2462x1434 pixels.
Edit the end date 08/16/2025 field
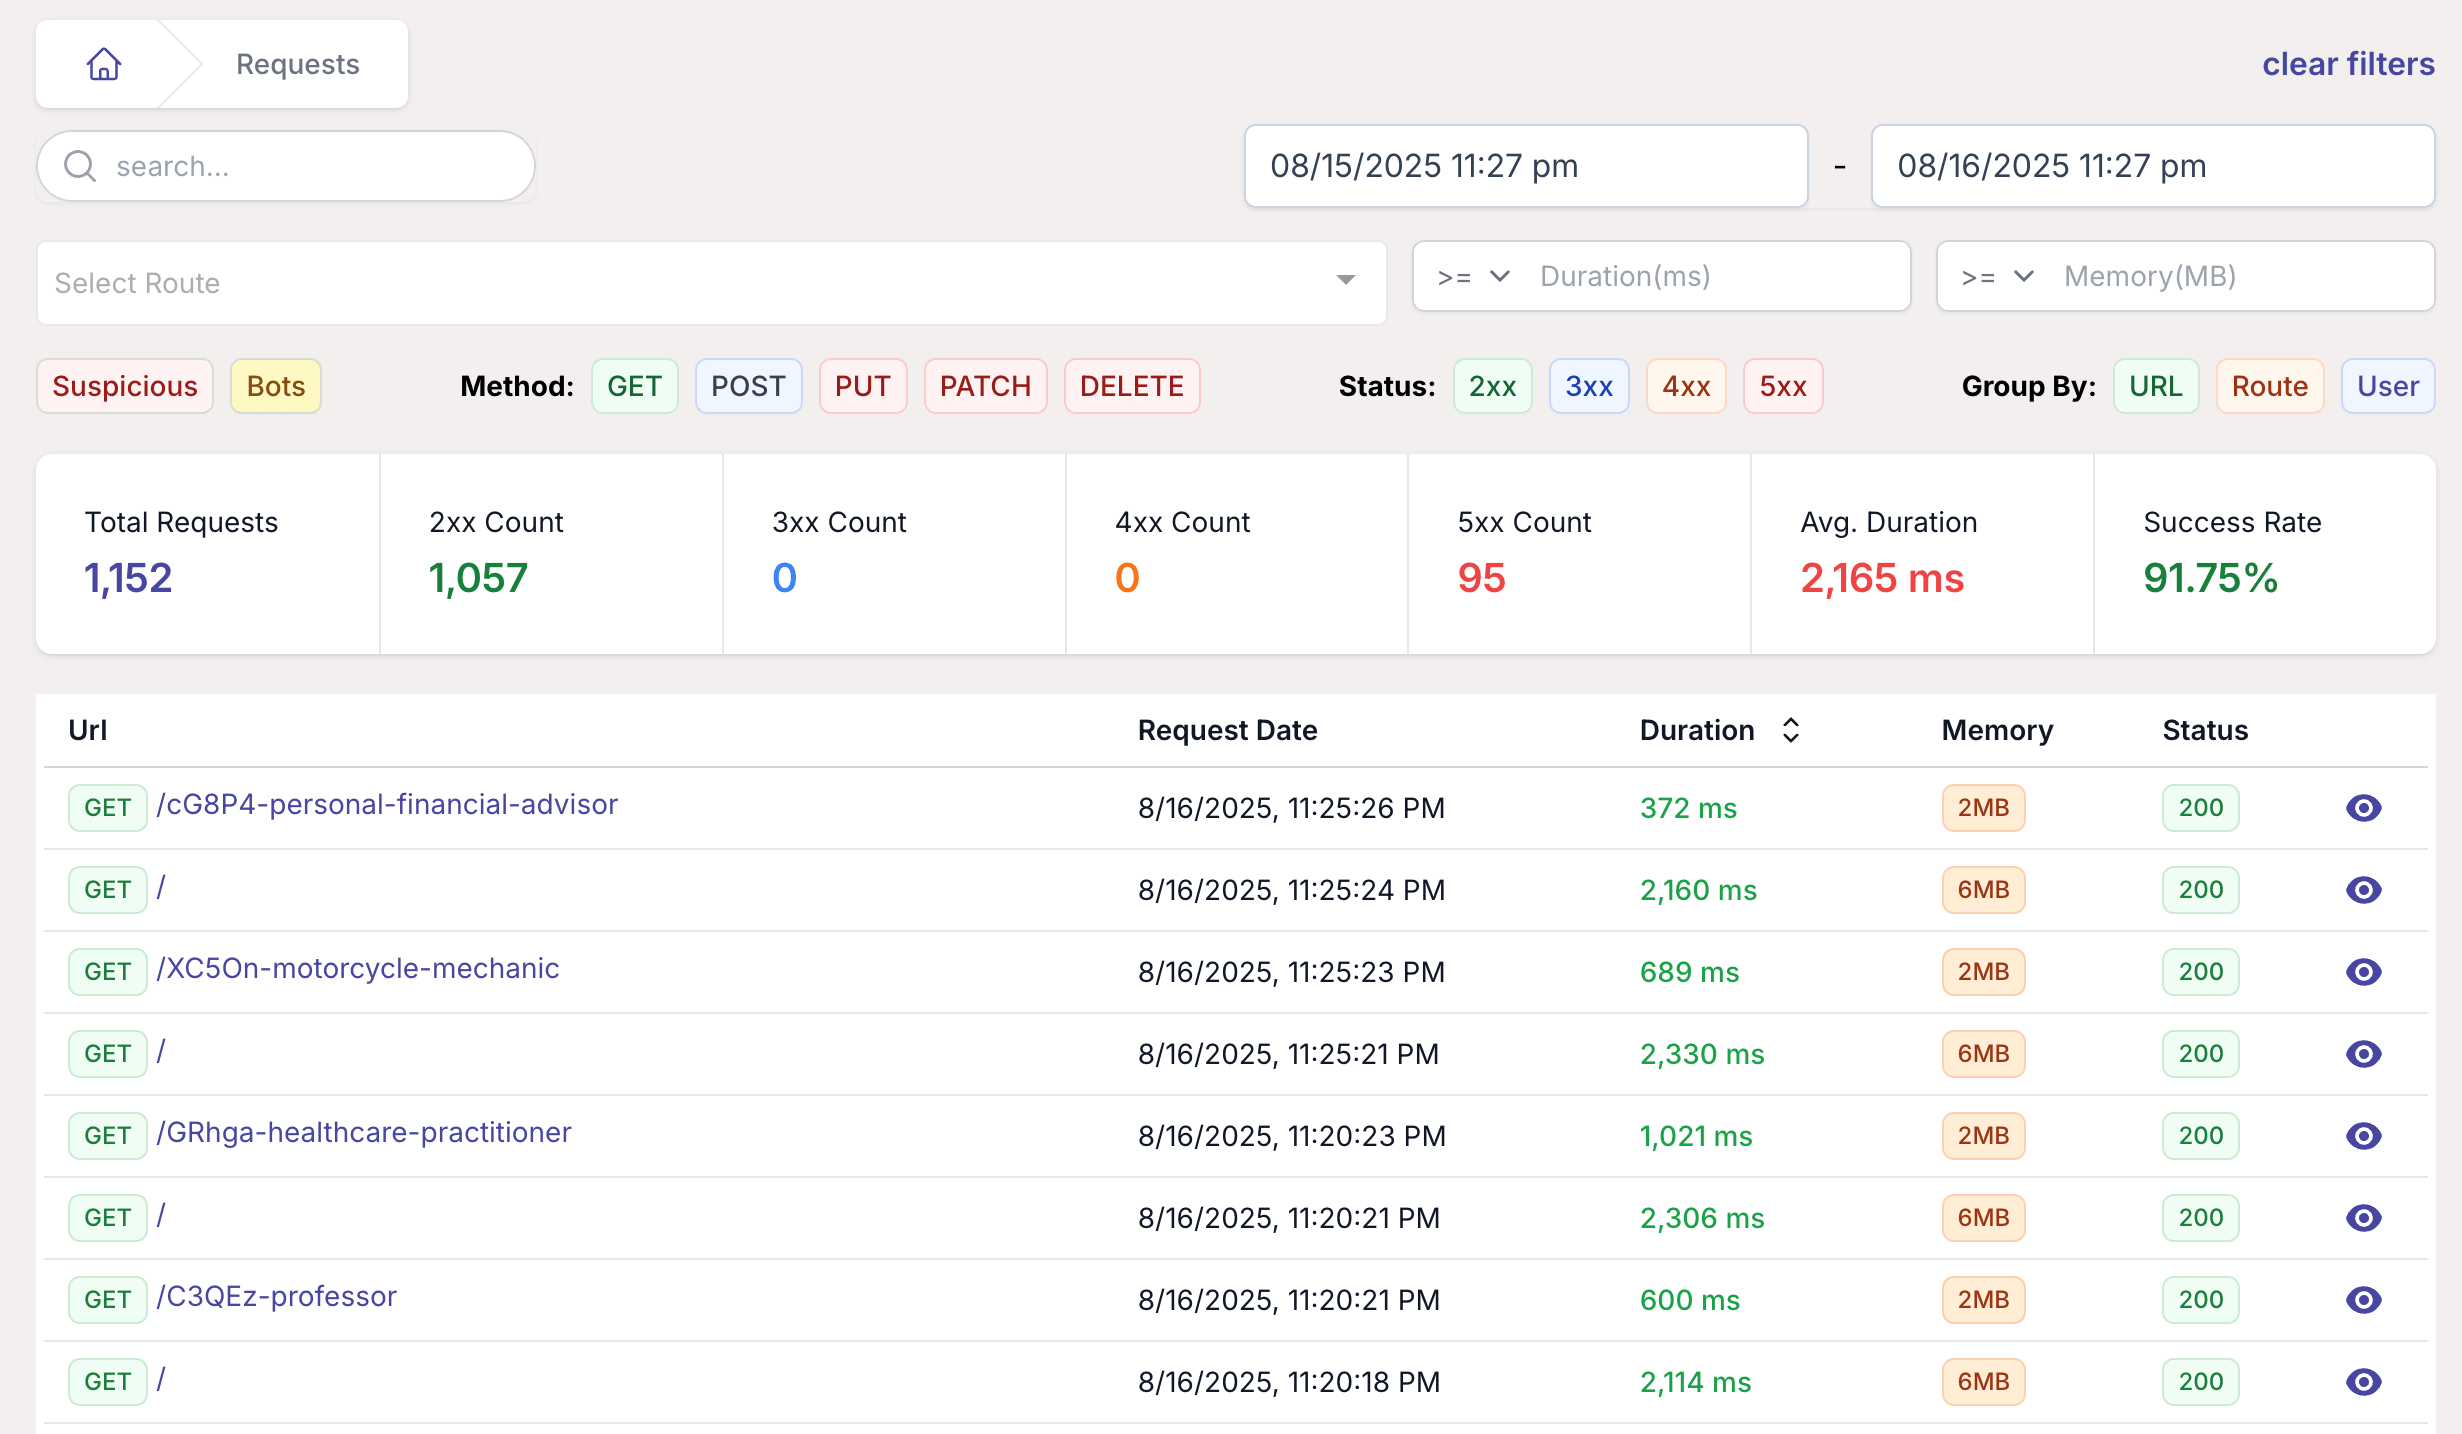coord(2153,166)
